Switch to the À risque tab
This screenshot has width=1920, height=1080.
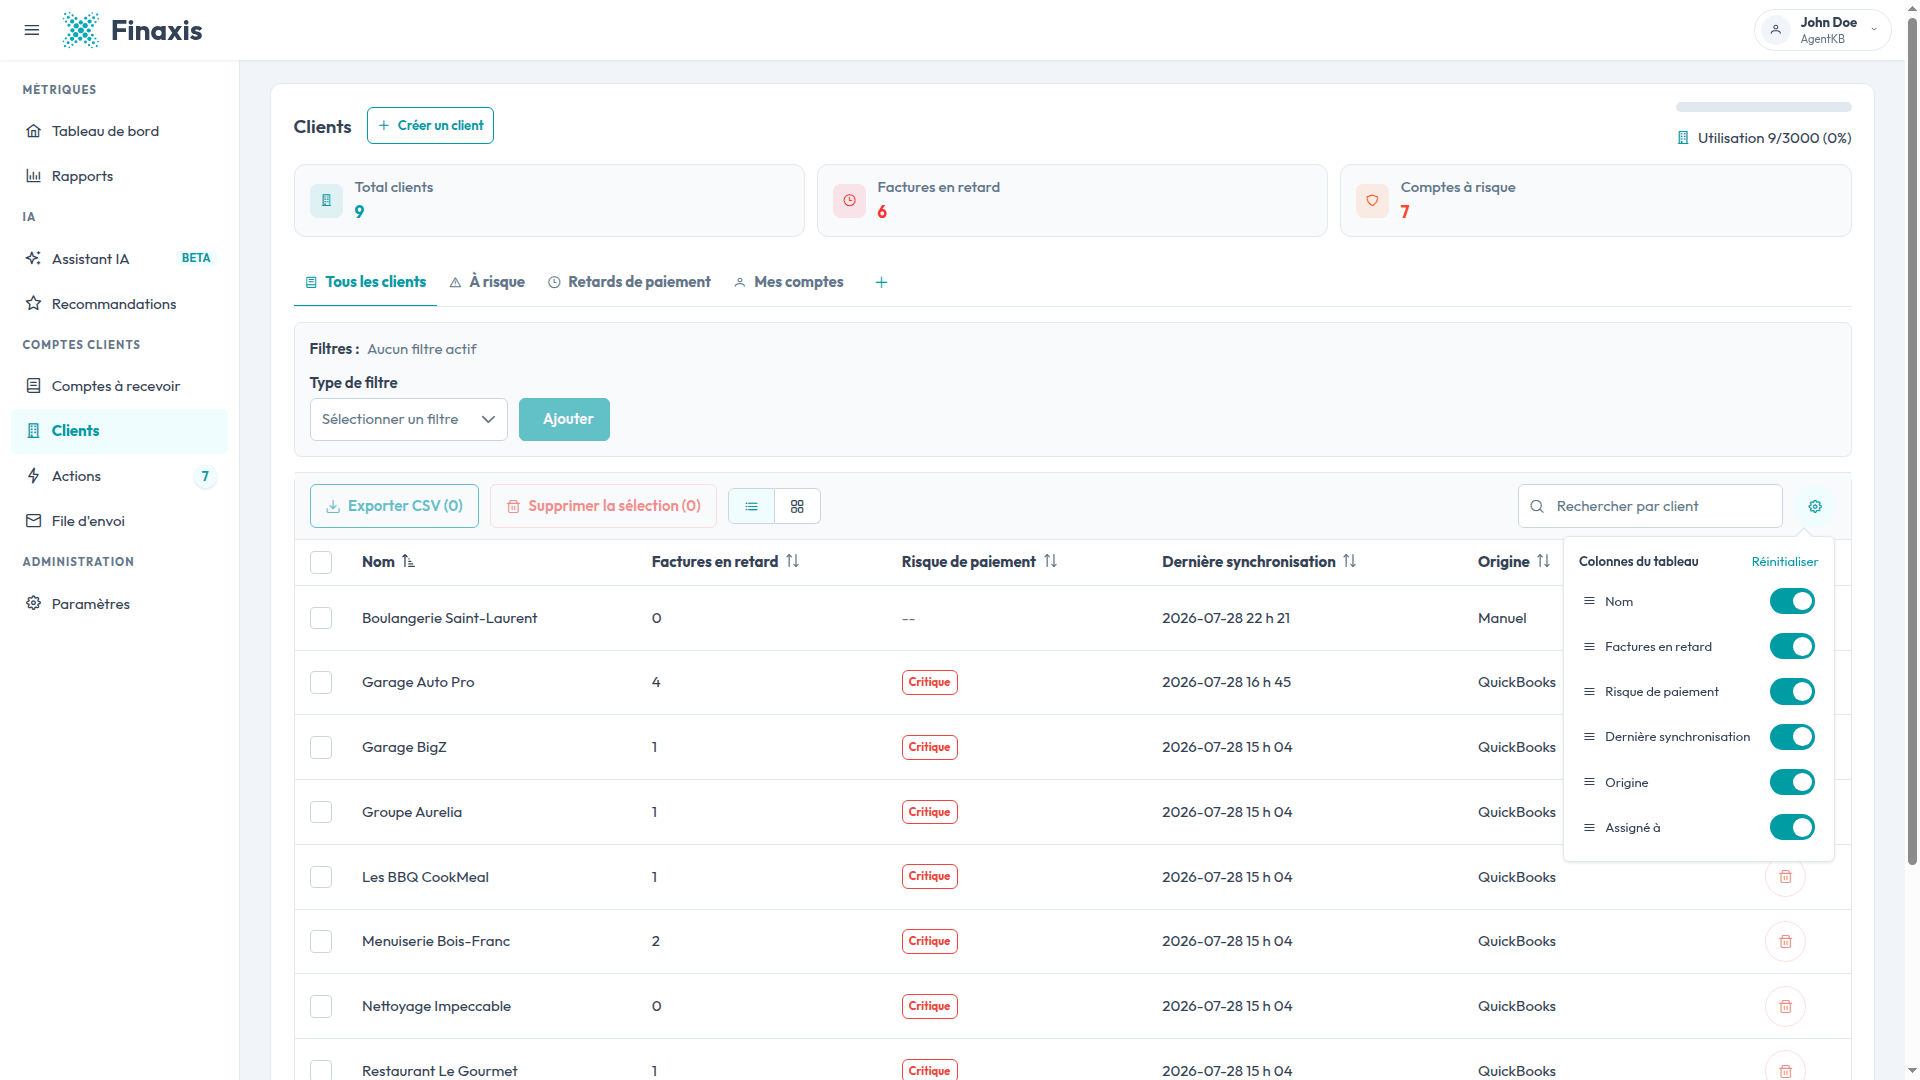(487, 283)
